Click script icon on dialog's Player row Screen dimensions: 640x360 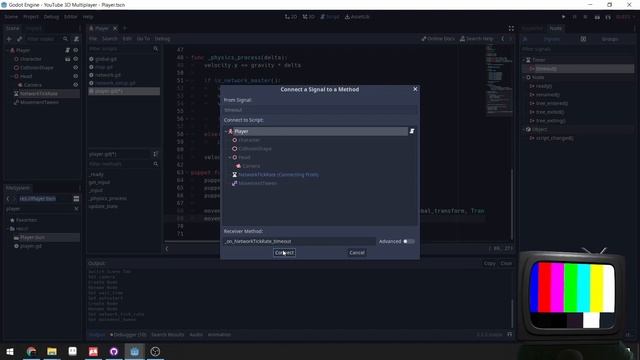pos(412,131)
